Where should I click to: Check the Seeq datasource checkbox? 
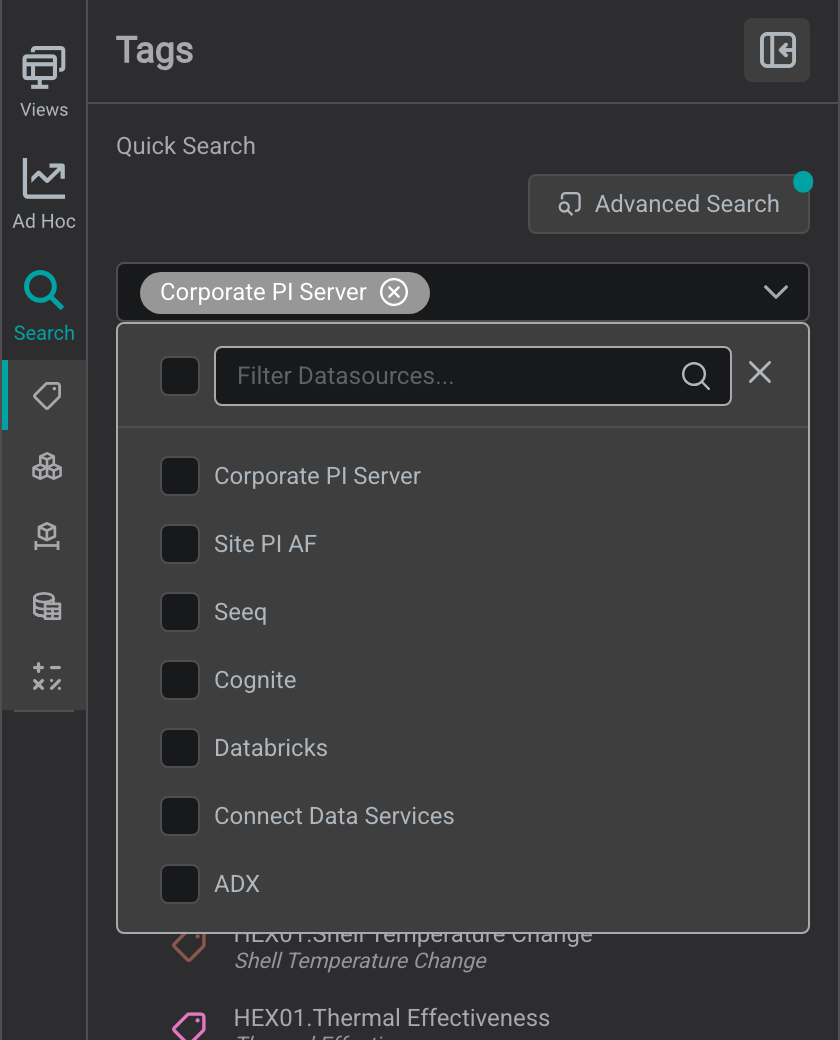pyautogui.click(x=180, y=612)
